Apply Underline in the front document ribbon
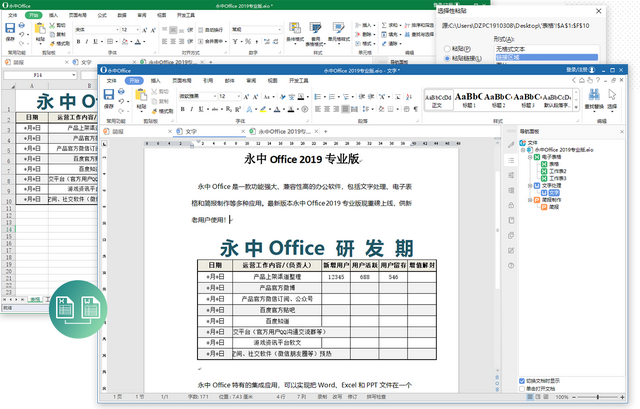The height and width of the screenshot is (409, 640). click(200, 109)
